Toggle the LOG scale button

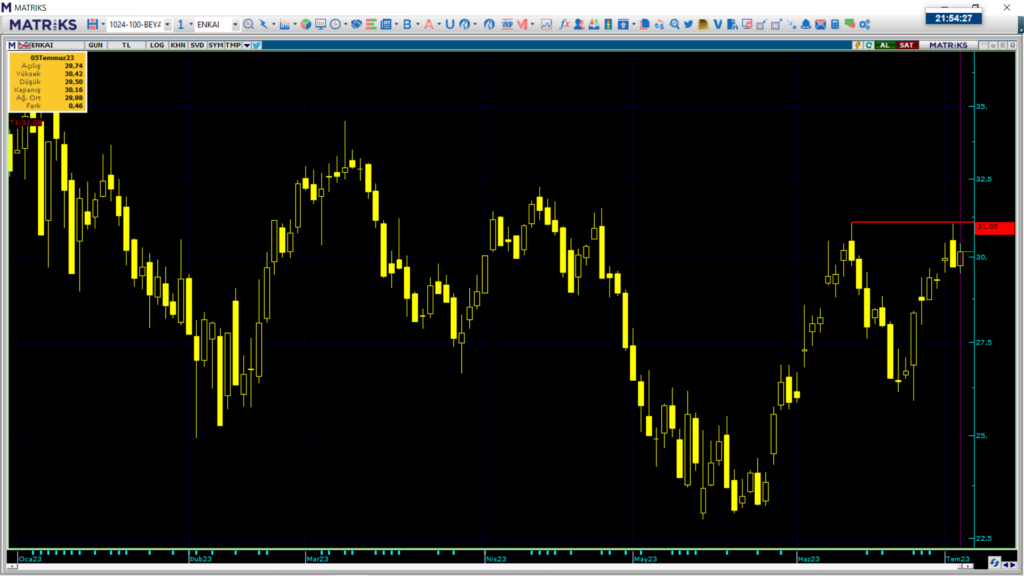[156, 45]
